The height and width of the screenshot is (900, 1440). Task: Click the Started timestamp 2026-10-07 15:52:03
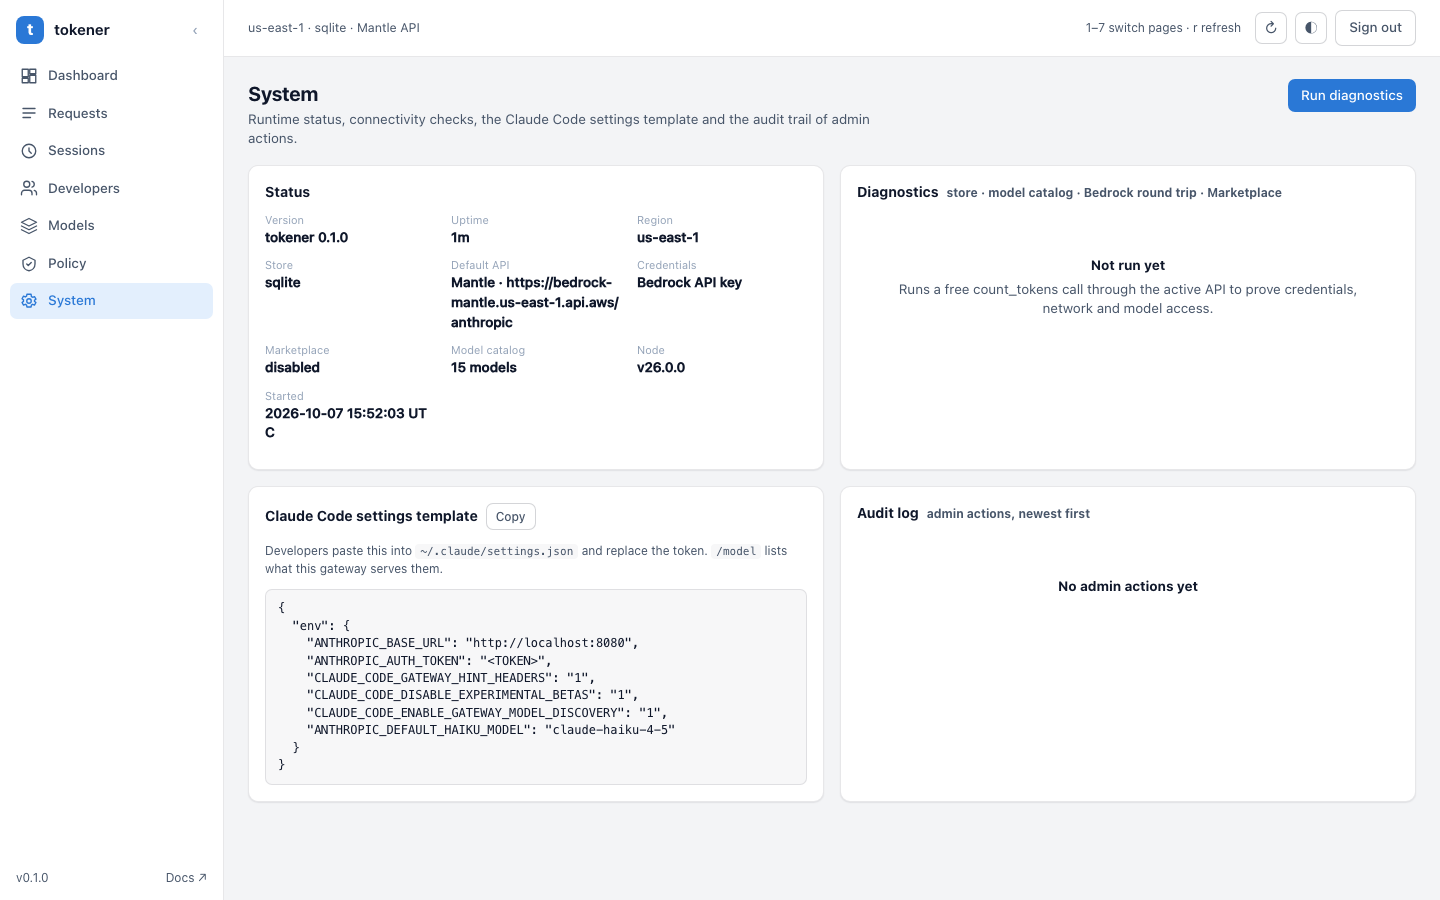346,423
